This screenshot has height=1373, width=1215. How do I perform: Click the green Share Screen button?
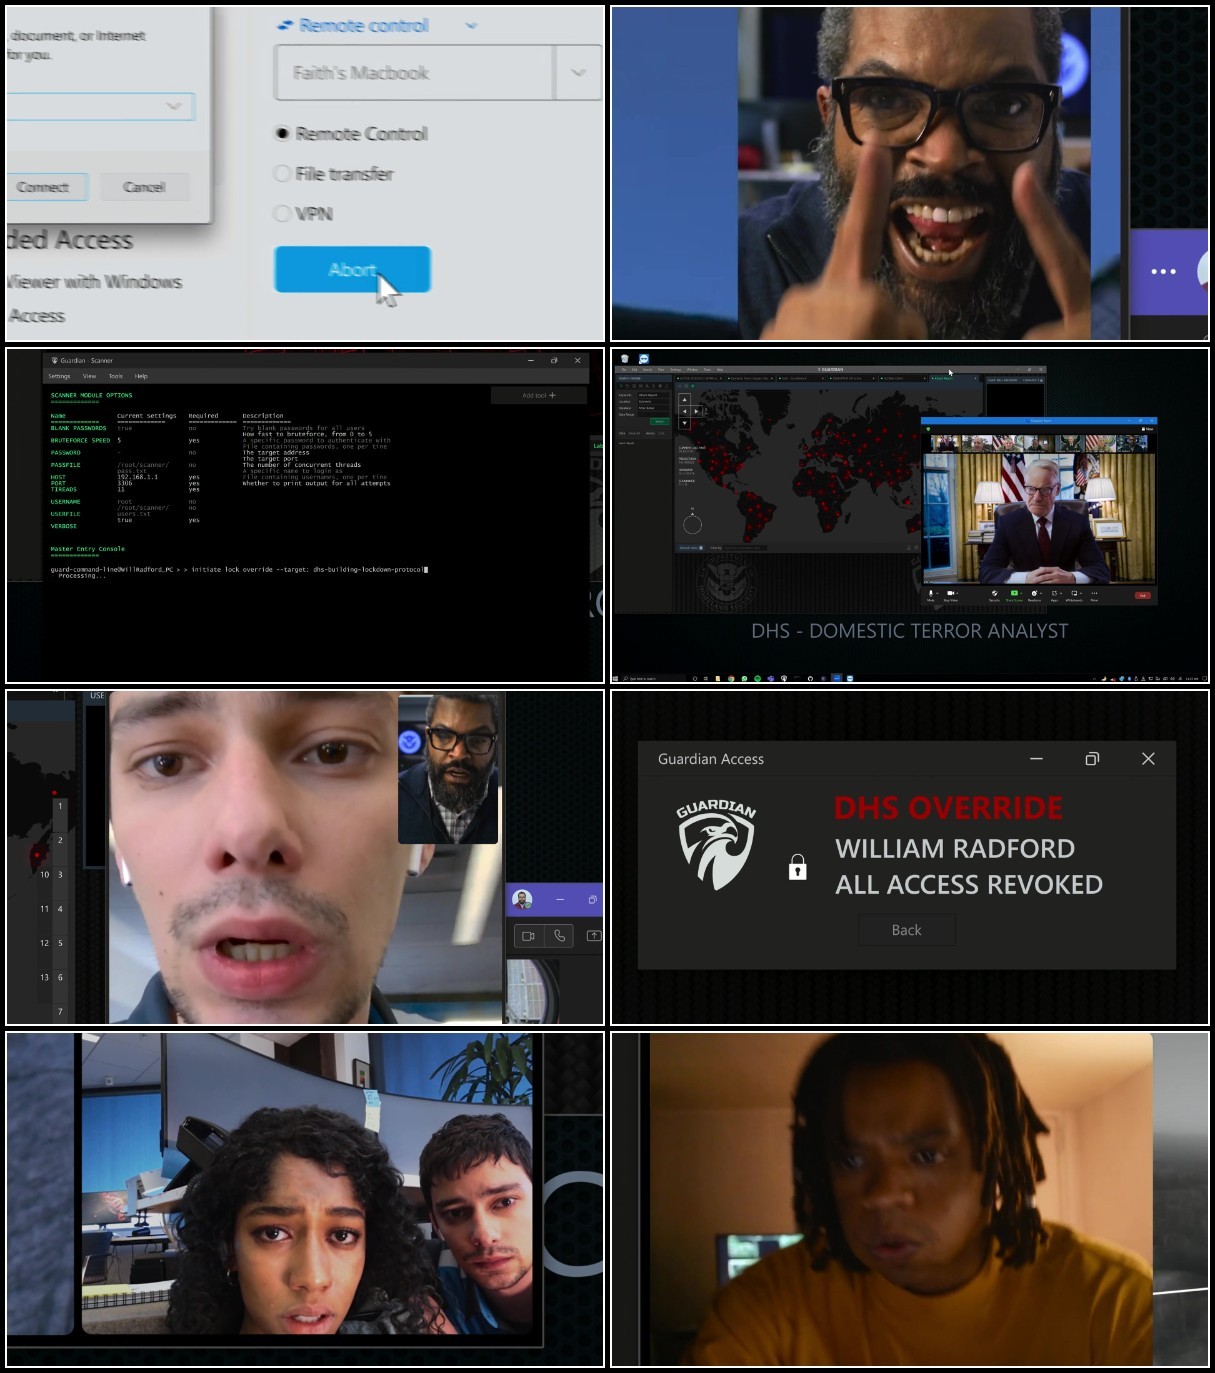[1014, 595]
